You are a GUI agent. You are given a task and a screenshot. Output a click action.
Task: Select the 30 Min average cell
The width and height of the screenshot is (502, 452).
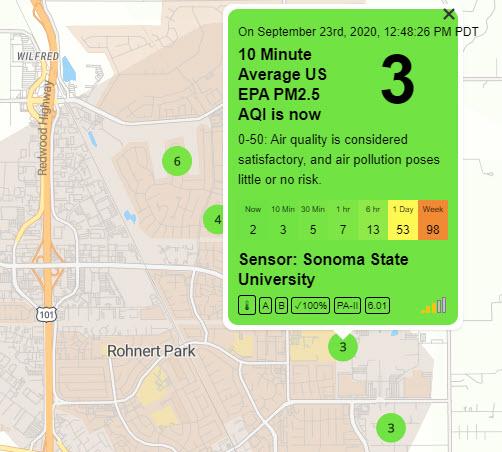coord(313,220)
